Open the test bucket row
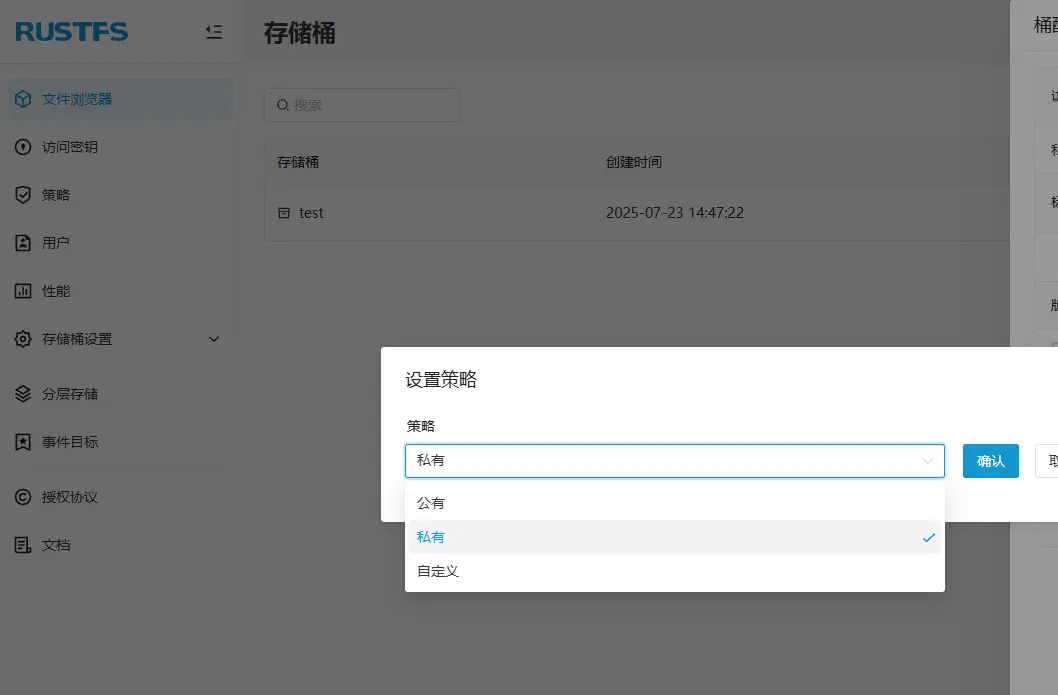Screen dimensions: 1058x695 pyautogui.click(x=311, y=213)
